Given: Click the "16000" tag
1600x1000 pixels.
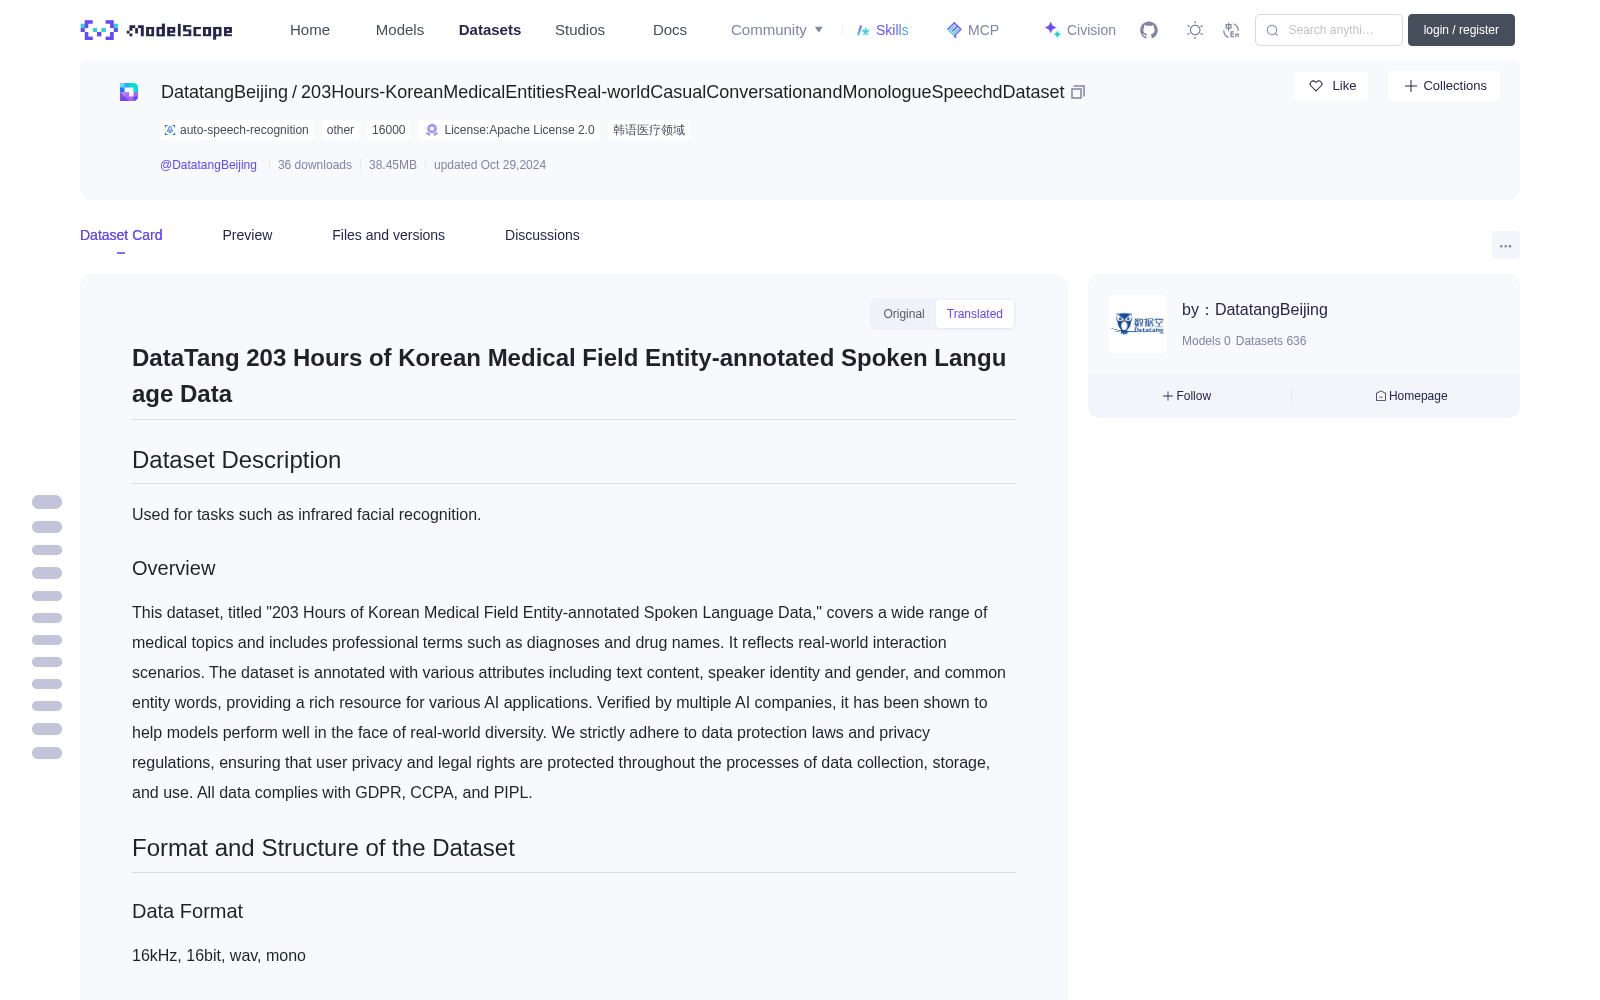Looking at the screenshot, I should [x=389, y=130].
